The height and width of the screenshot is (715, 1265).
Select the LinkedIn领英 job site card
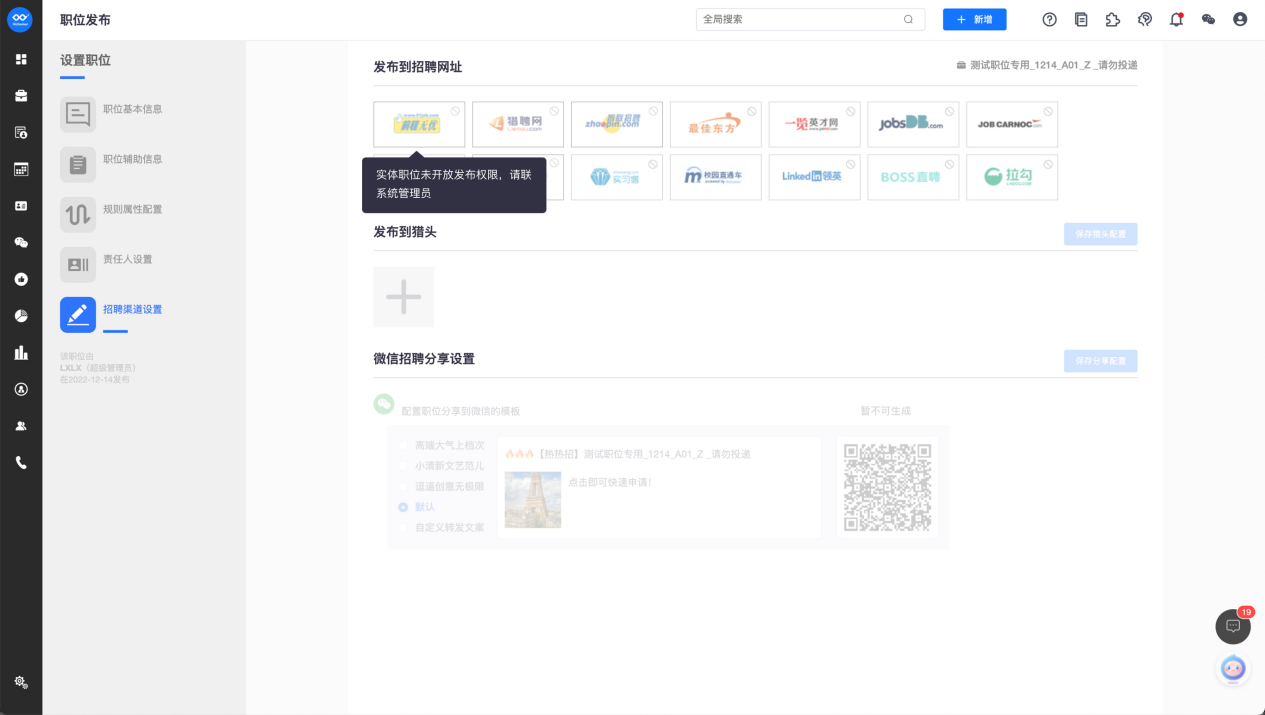(814, 177)
